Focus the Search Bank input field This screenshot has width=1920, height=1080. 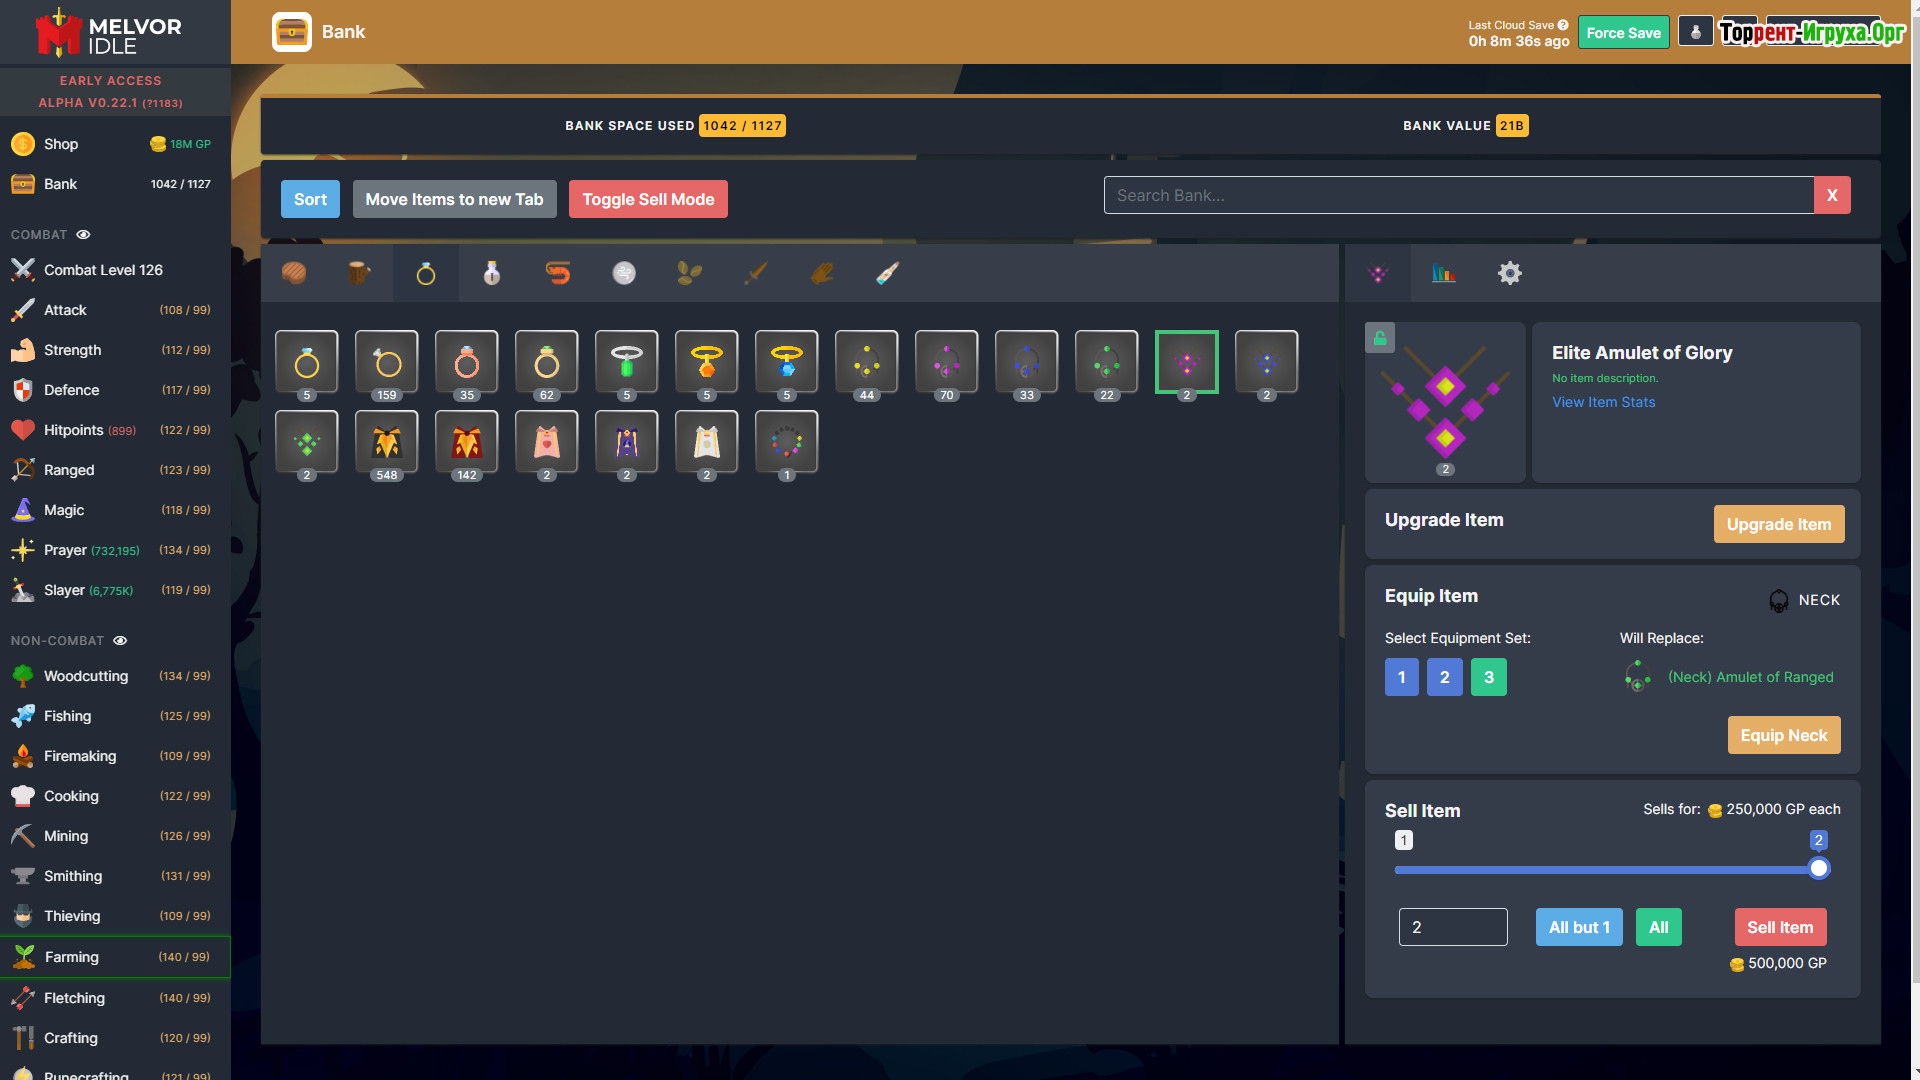(1458, 195)
